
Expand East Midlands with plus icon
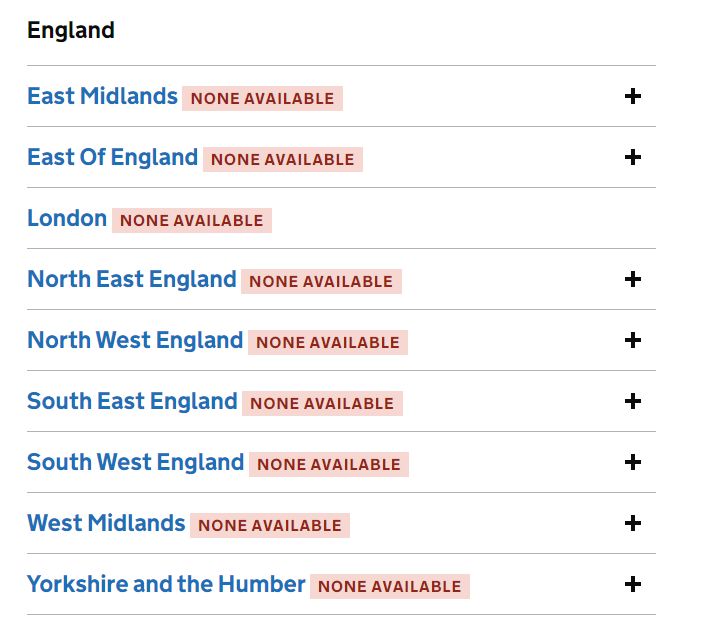632,97
